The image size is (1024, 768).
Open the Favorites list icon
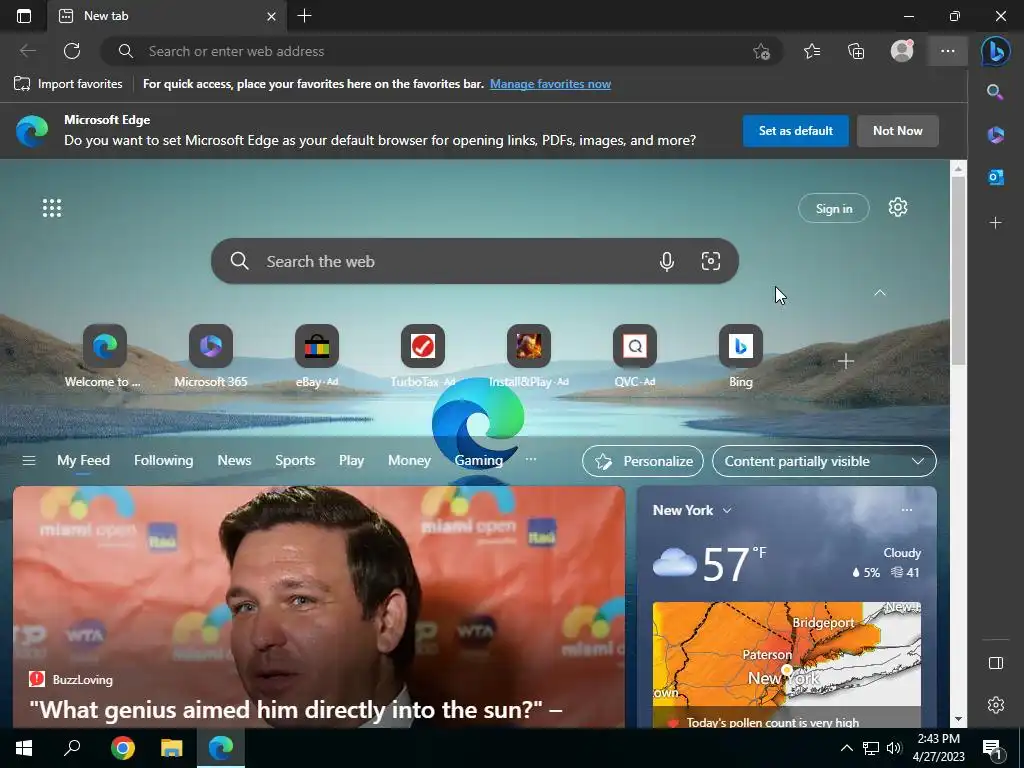tap(812, 51)
